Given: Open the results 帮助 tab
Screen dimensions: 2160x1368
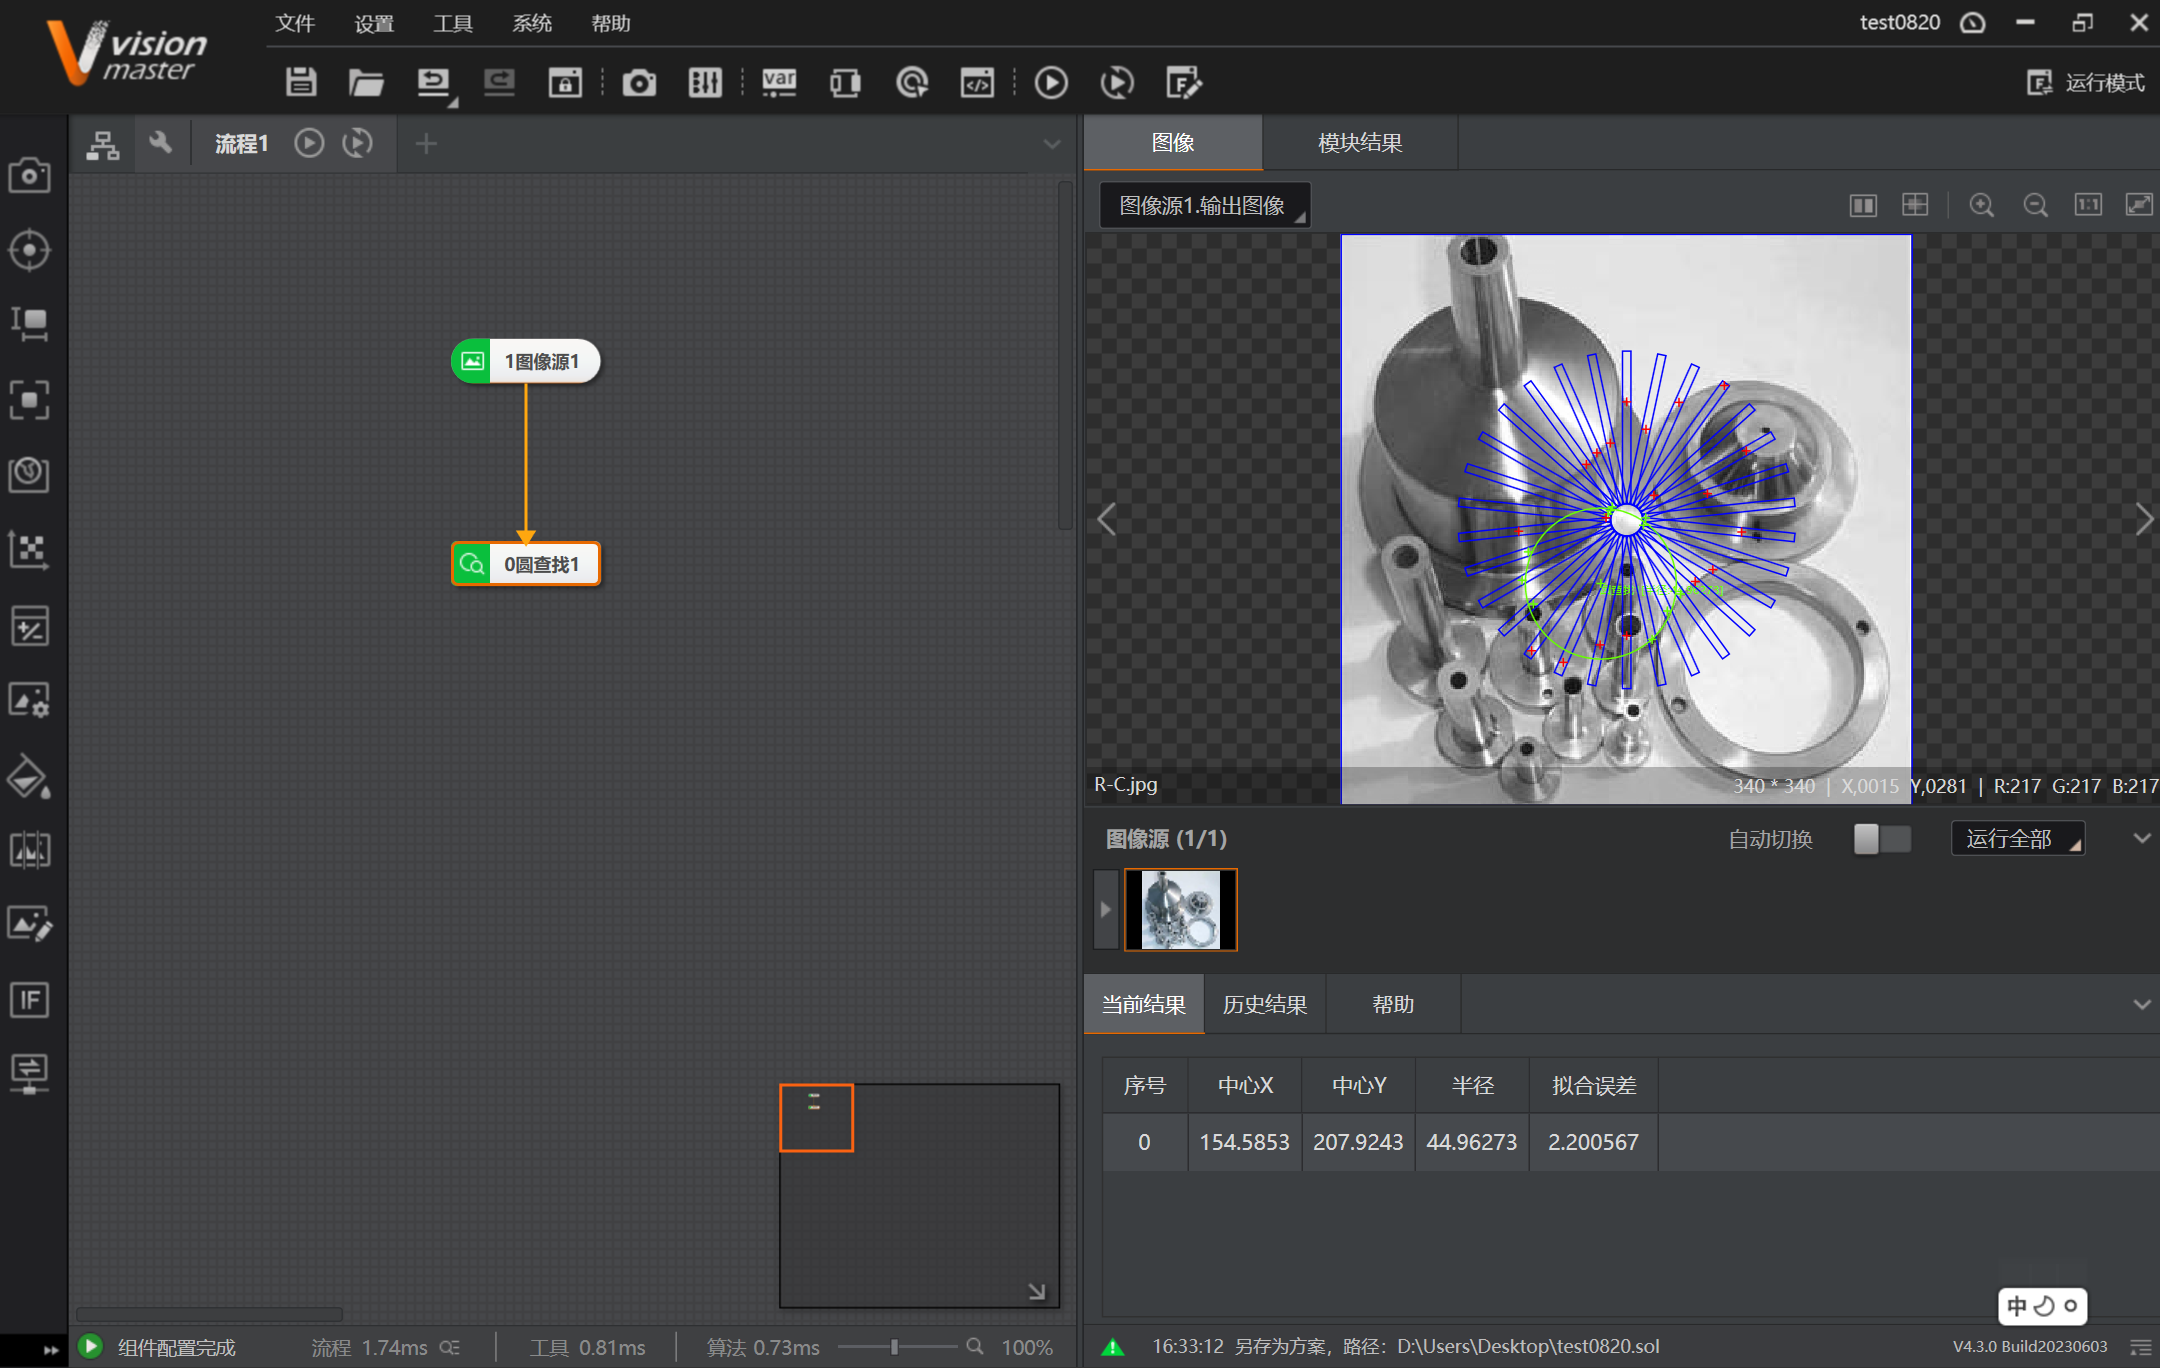Looking at the screenshot, I should point(1393,1004).
